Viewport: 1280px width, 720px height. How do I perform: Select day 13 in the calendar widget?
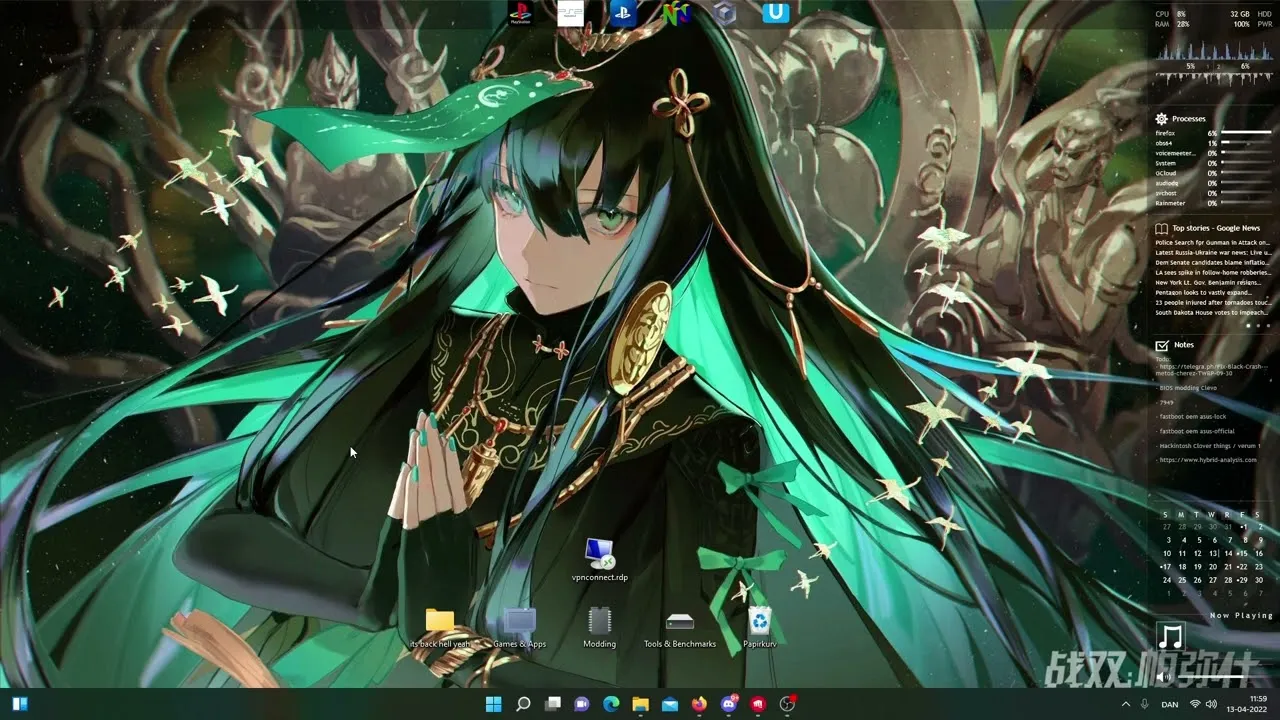1213,553
